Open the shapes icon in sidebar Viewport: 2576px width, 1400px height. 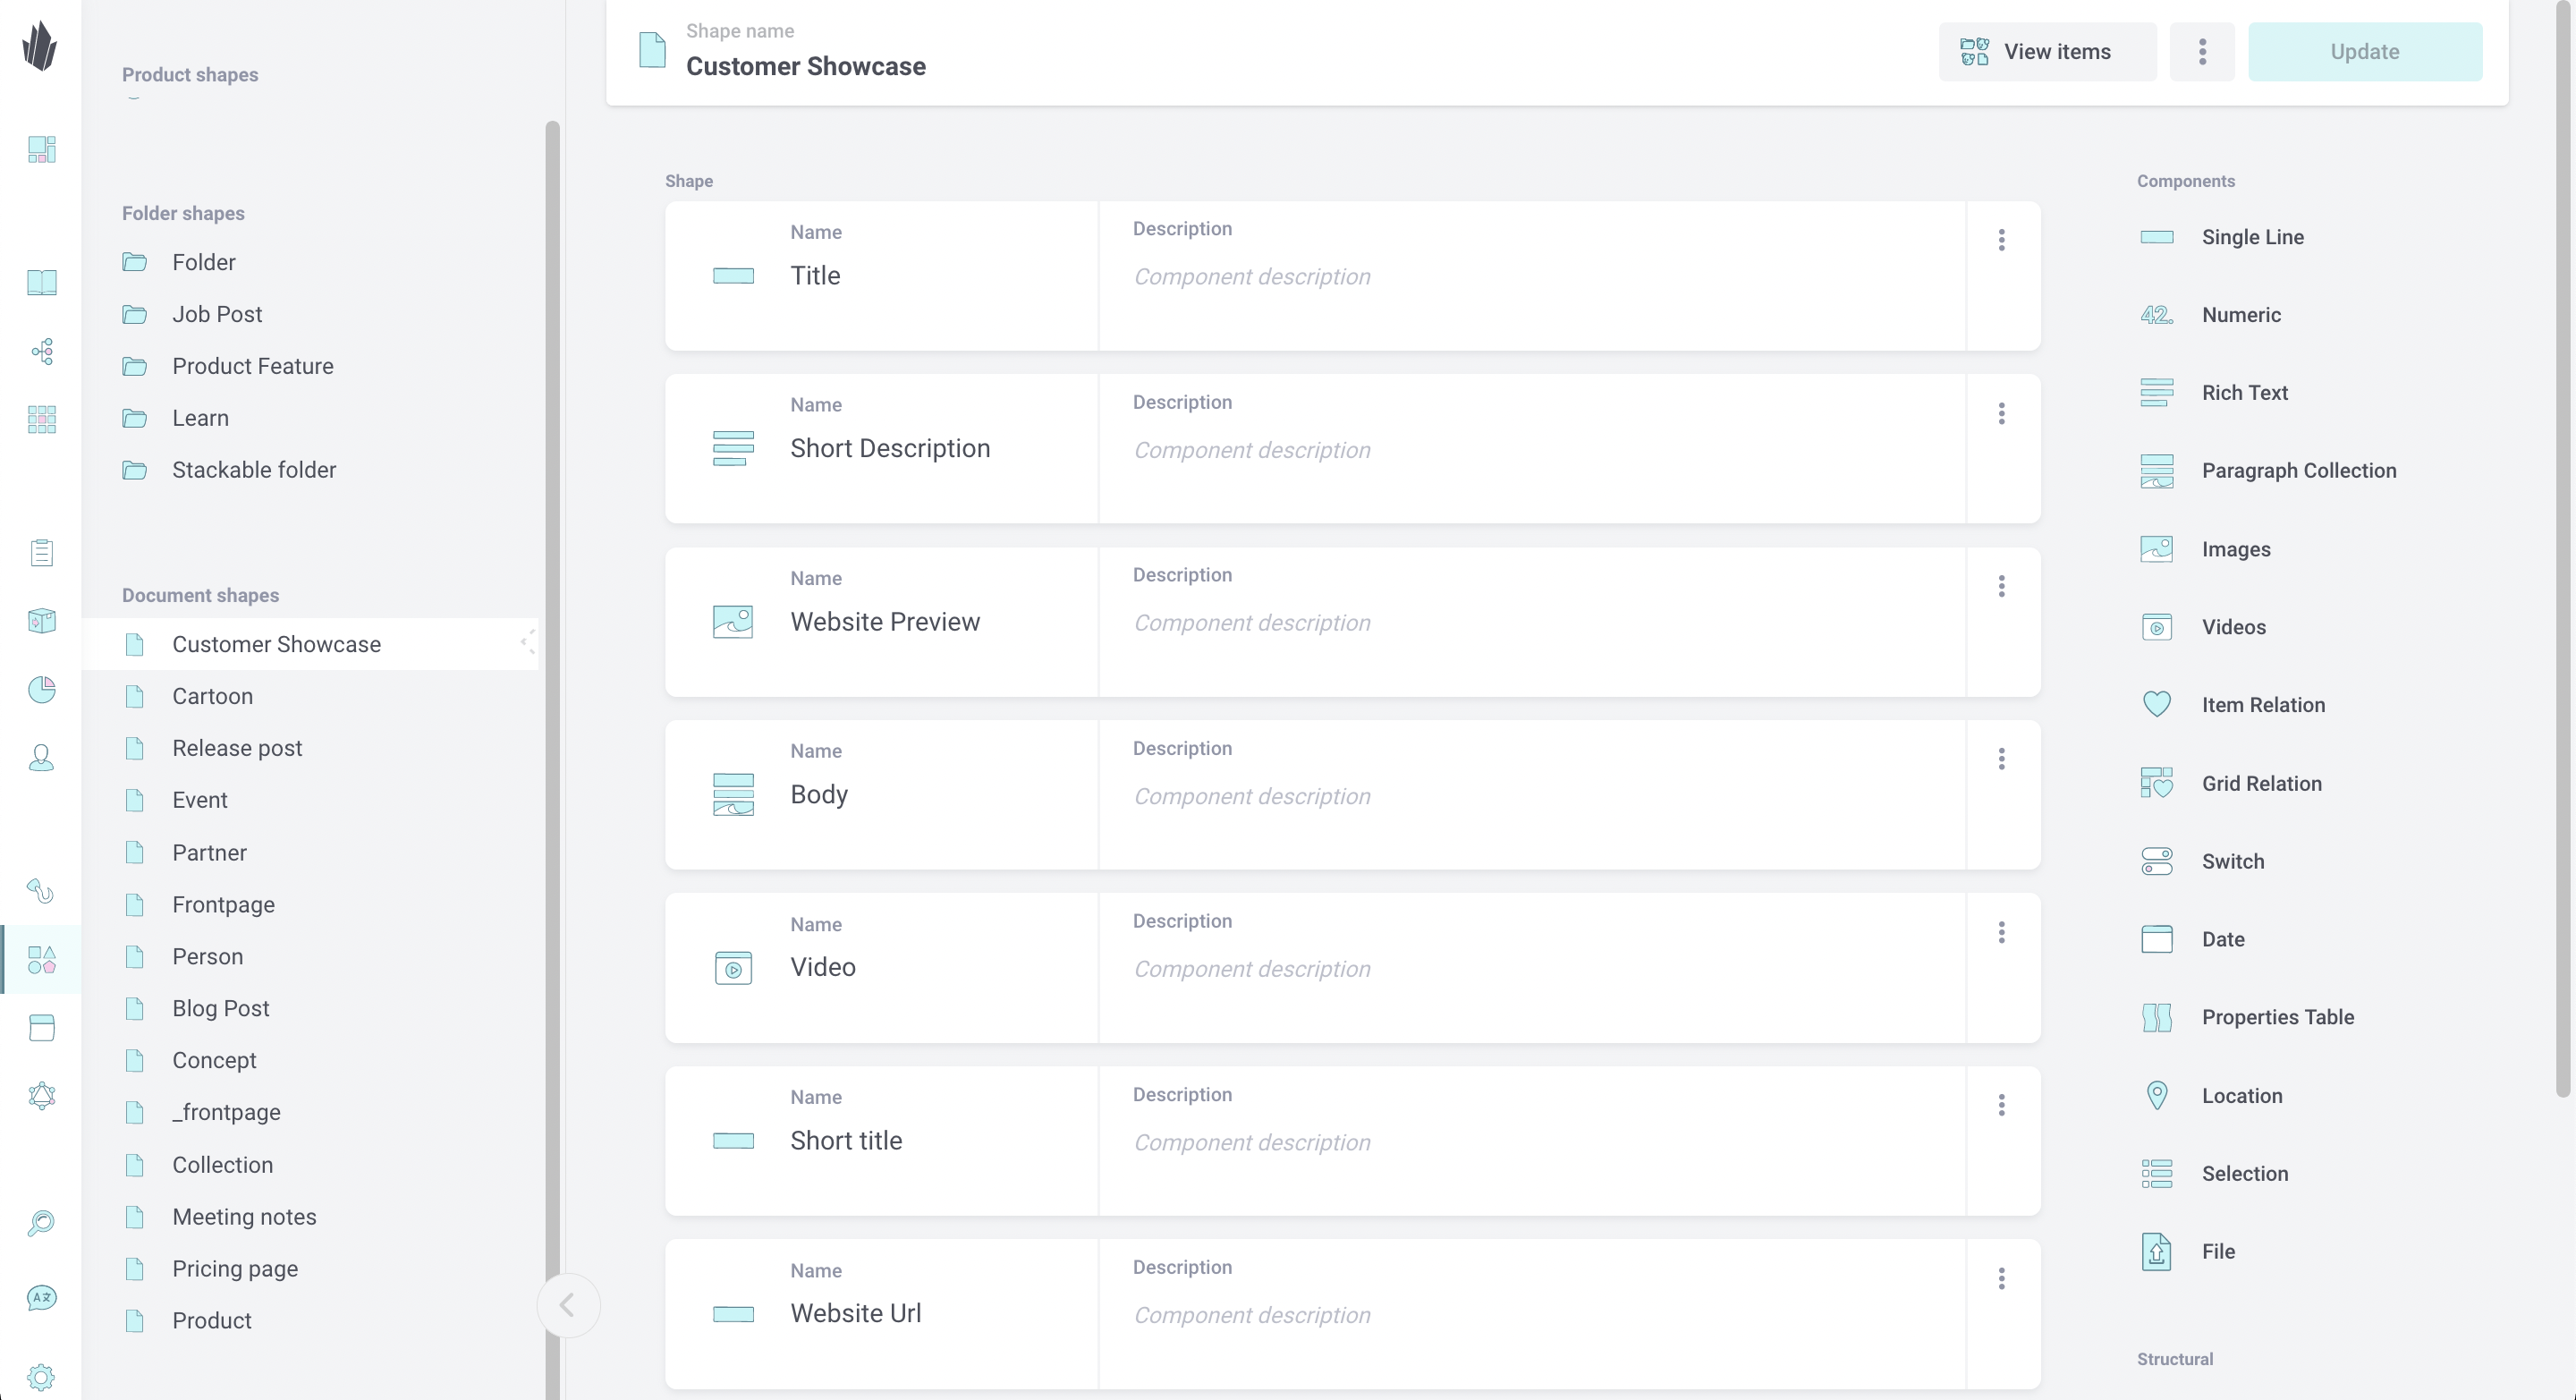pos(41,960)
